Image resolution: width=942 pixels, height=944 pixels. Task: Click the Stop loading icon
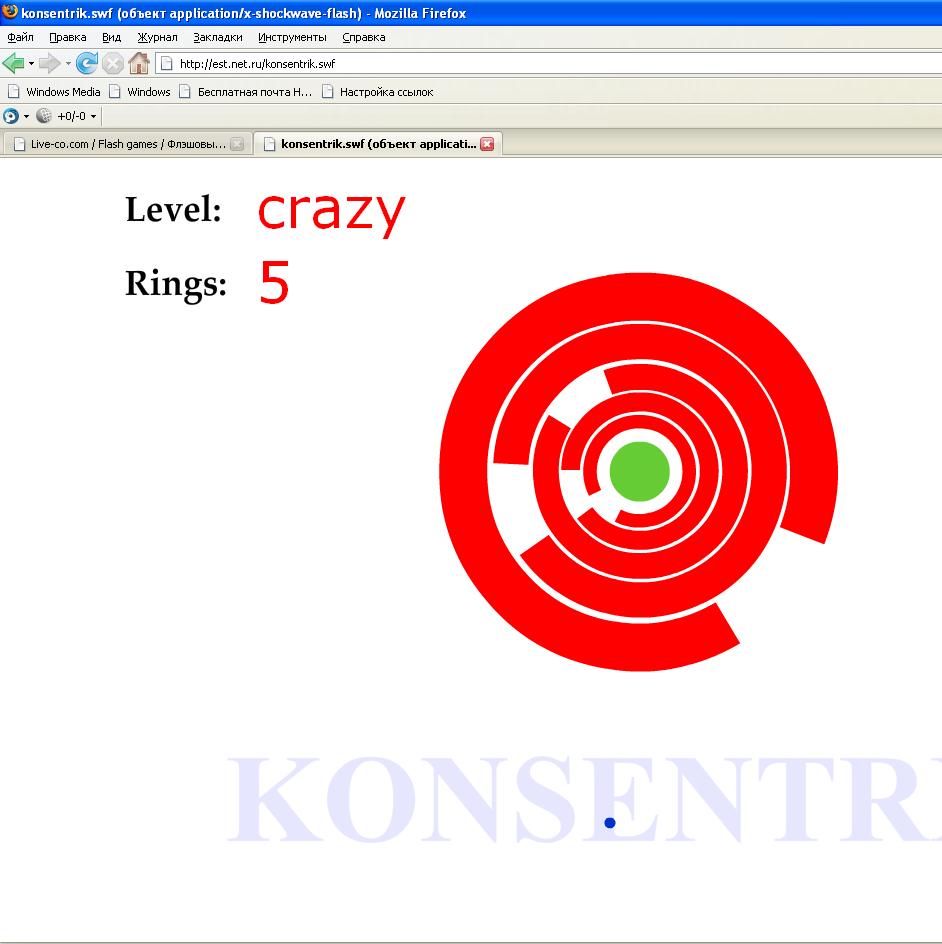coord(113,64)
